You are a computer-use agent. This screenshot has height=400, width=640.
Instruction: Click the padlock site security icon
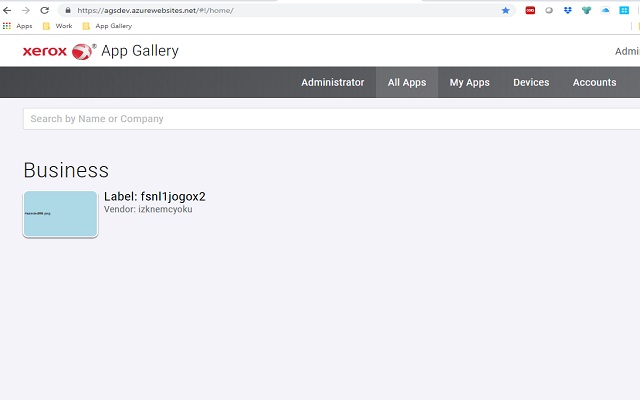coord(68,10)
